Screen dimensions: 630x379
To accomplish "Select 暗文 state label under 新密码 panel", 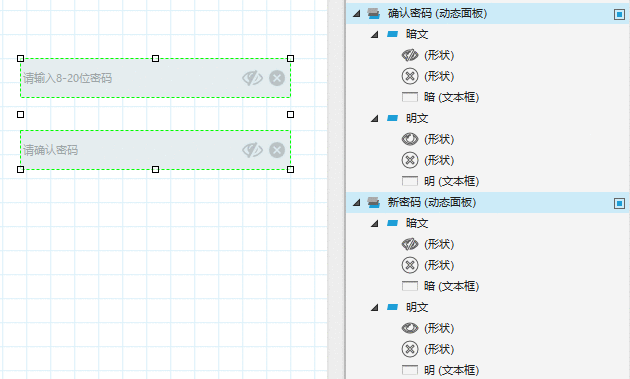I will 417,223.
